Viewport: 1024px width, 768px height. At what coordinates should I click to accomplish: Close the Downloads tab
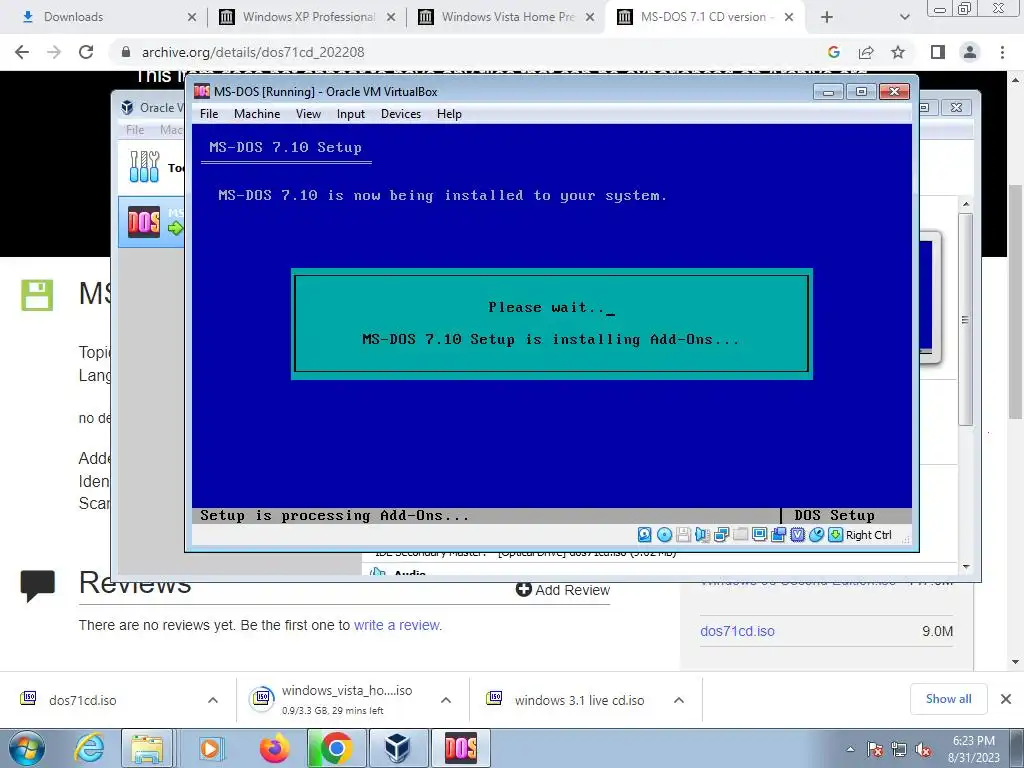tap(191, 17)
